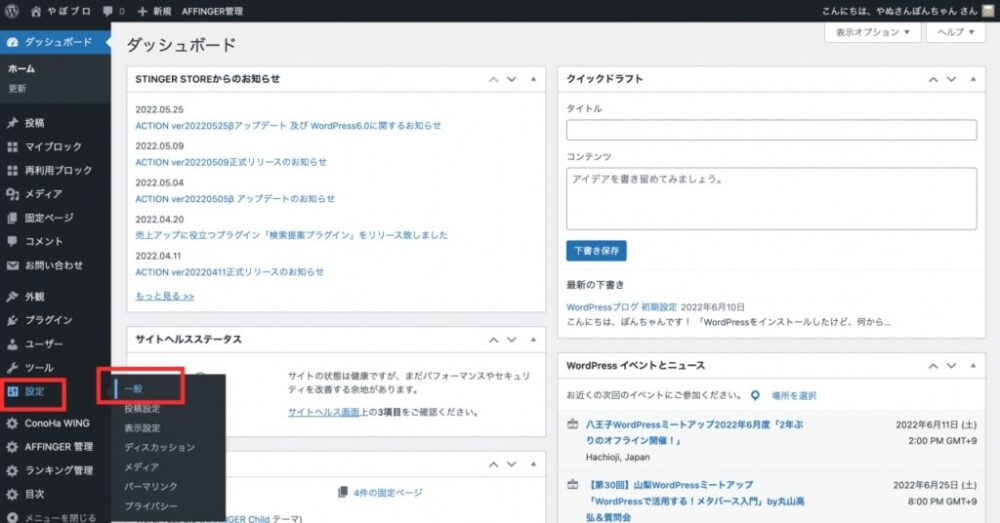Click the コンテンツ textarea in クイックドラフト
1000x523 pixels.
(771, 198)
